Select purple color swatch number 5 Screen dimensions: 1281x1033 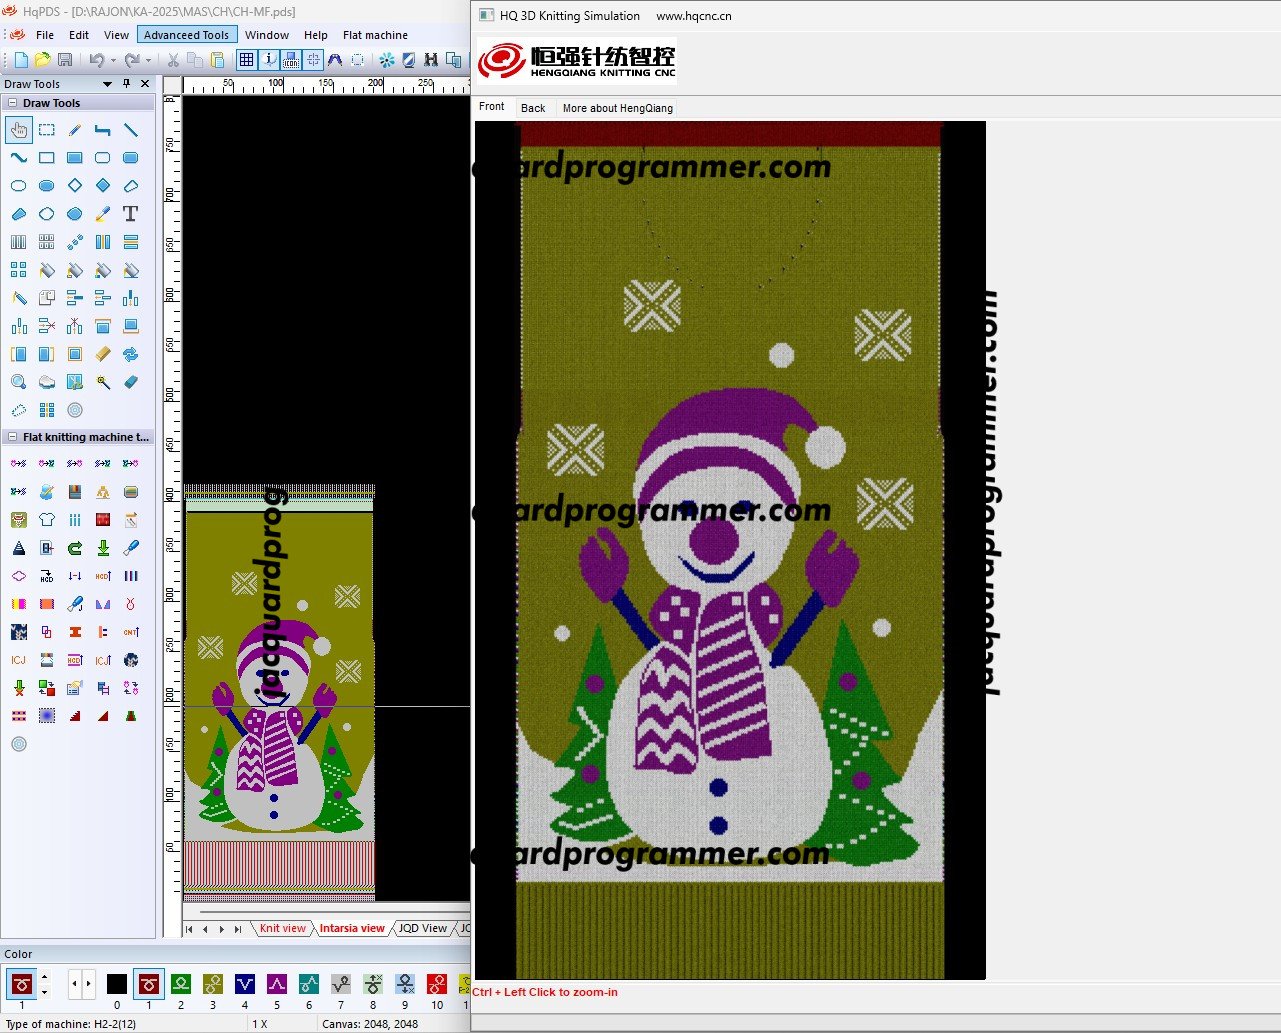point(277,984)
